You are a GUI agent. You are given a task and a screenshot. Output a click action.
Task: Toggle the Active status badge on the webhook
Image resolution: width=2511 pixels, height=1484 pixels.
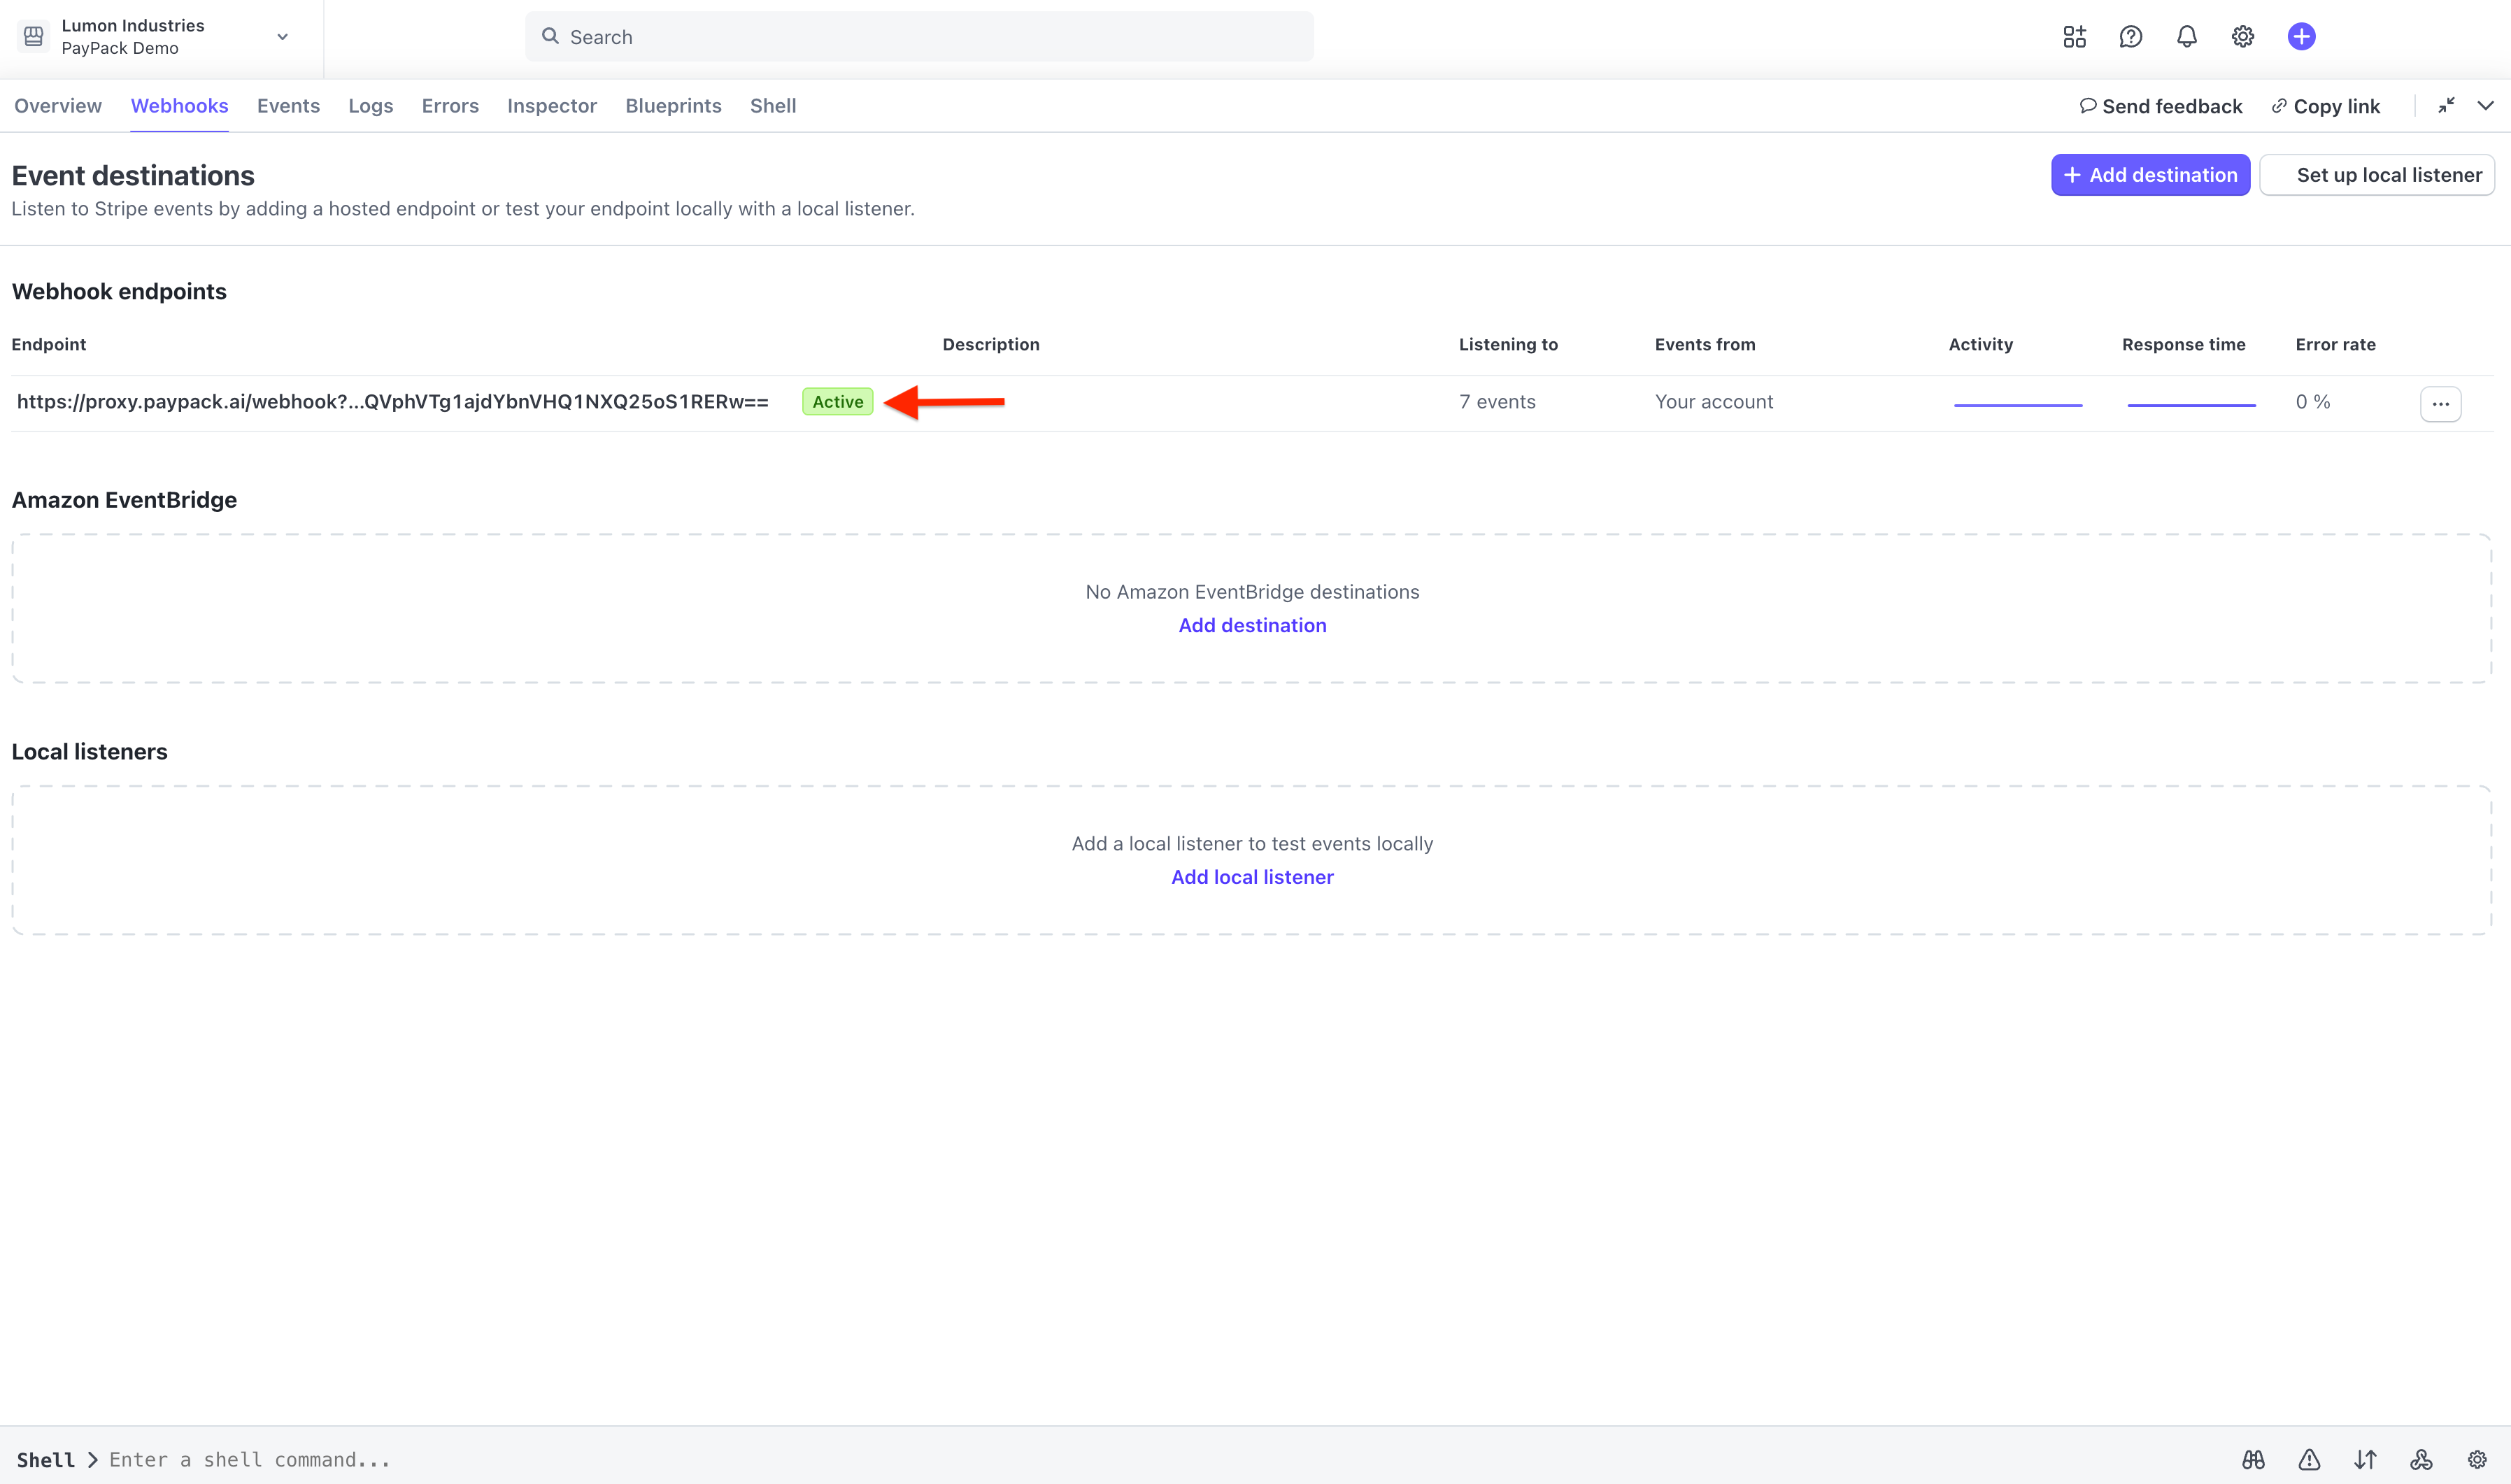837,401
